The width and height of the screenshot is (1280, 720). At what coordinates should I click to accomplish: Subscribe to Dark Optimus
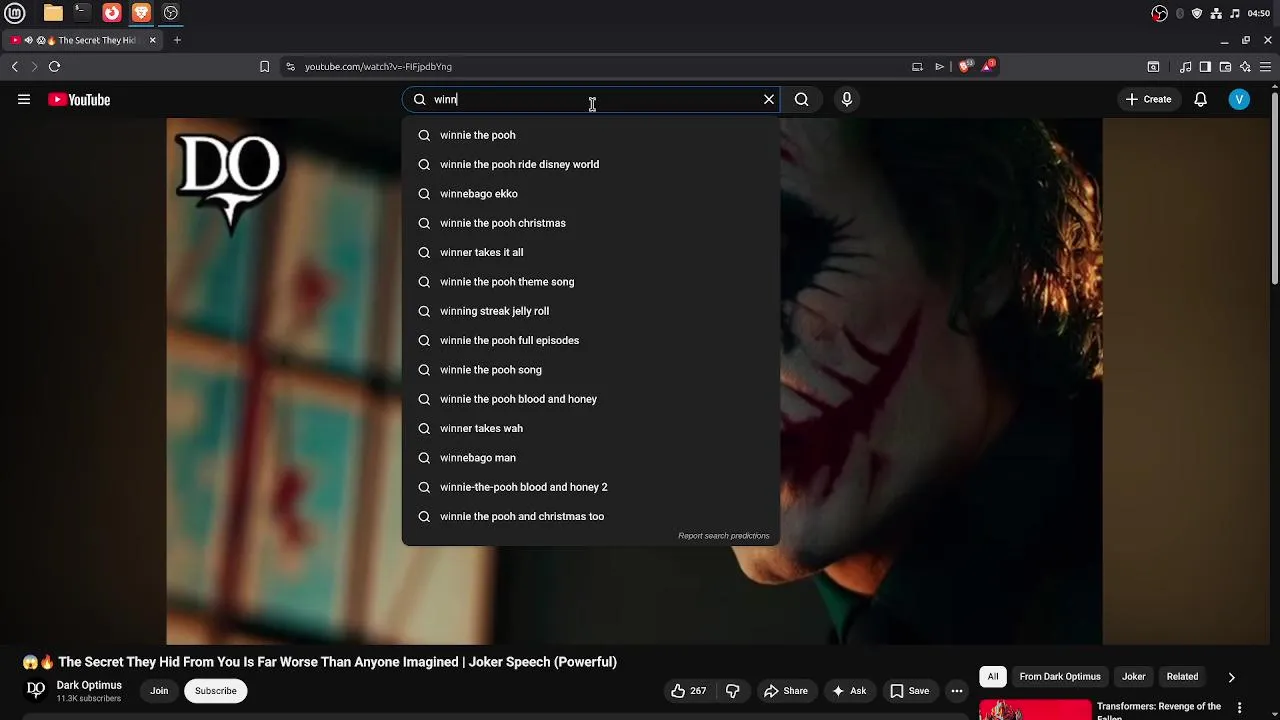[216, 691]
